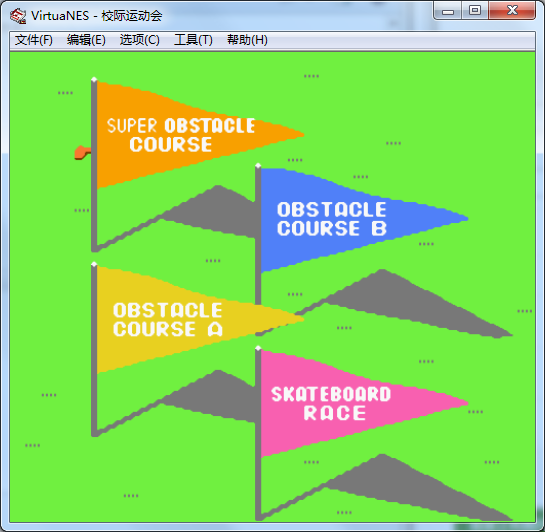Minimize the VirtuaNES window
The height and width of the screenshot is (532, 545).
(448, 11)
